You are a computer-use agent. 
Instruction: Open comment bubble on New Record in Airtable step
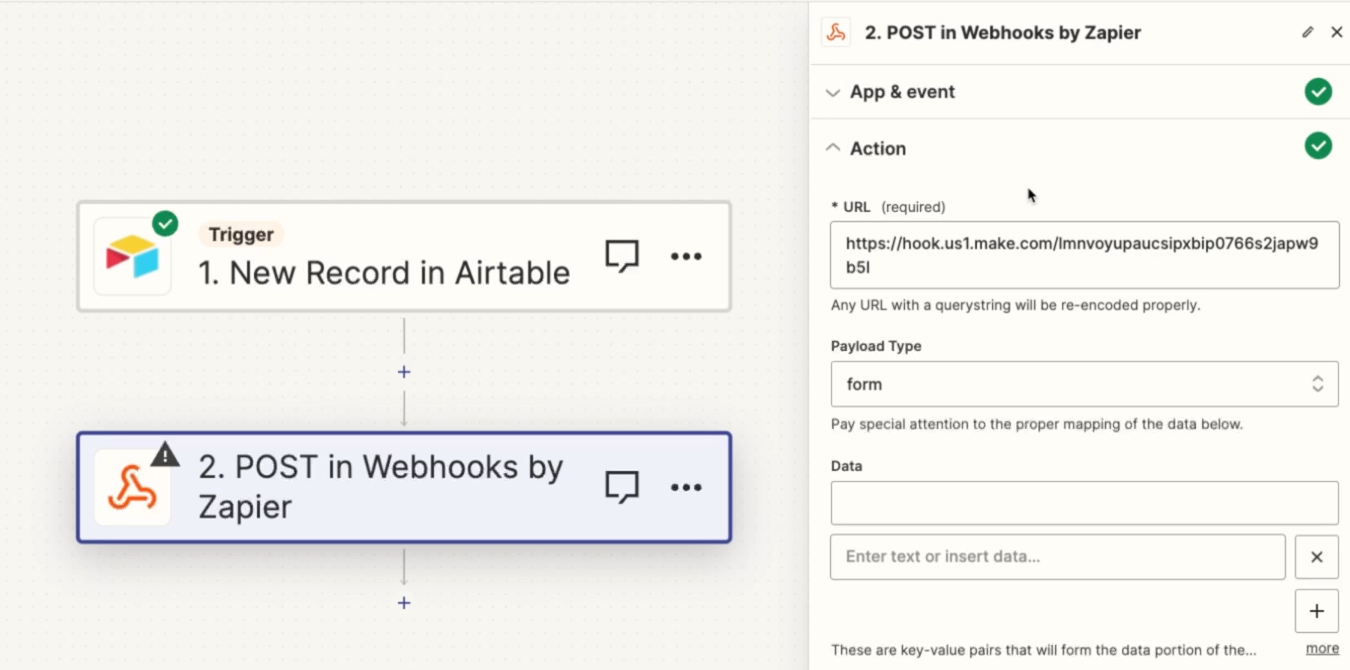point(622,256)
